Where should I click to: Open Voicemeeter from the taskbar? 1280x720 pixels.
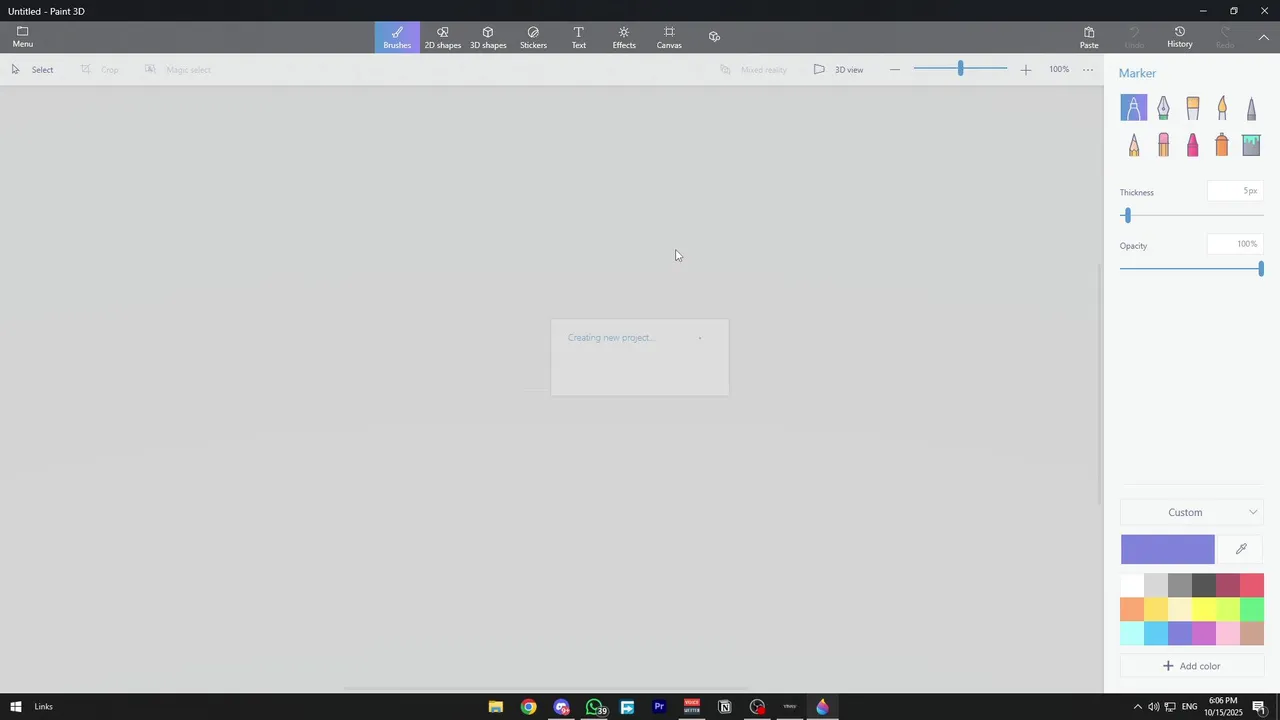[x=692, y=707]
